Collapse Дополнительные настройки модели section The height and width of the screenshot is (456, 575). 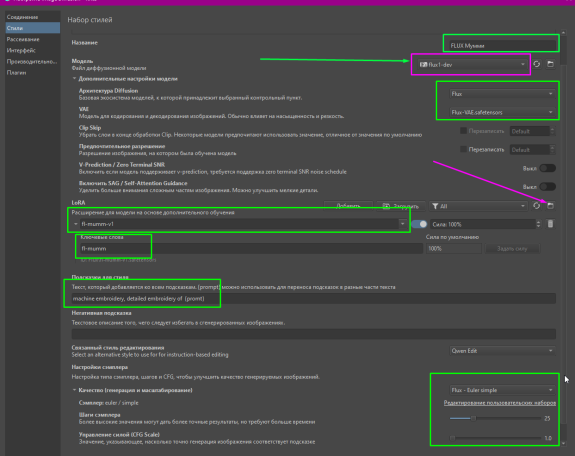pos(74,79)
